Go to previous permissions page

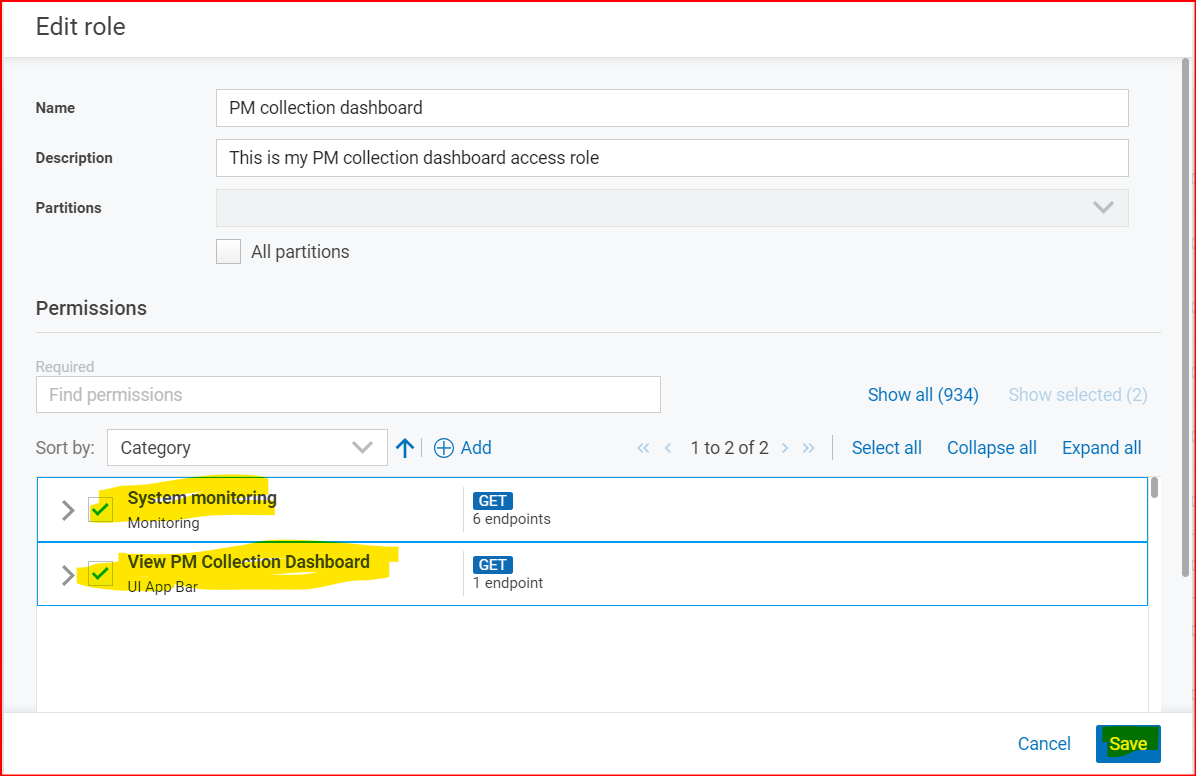(x=668, y=448)
